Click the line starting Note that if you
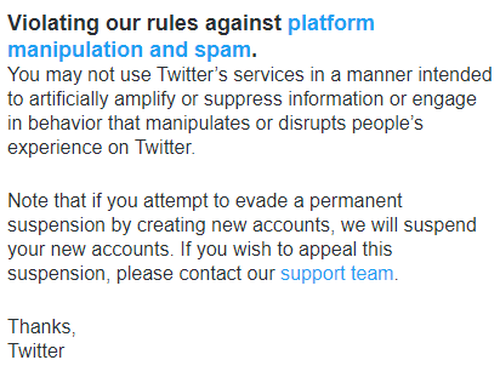The image size is (500, 377). (x=205, y=201)
